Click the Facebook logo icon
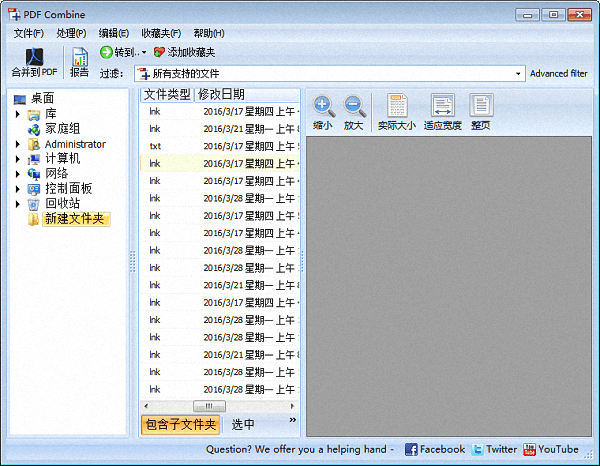This screenshot has width=600, height=466. (x=411, y=450)
